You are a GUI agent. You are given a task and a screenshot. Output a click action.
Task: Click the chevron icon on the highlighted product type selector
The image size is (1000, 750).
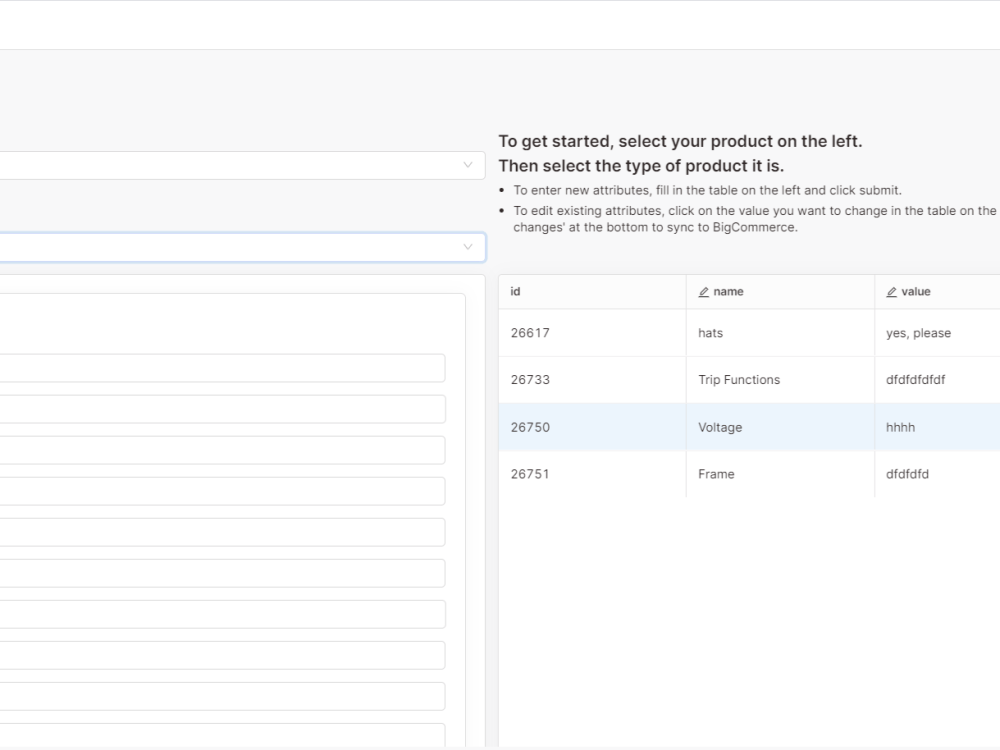point(468,247)
